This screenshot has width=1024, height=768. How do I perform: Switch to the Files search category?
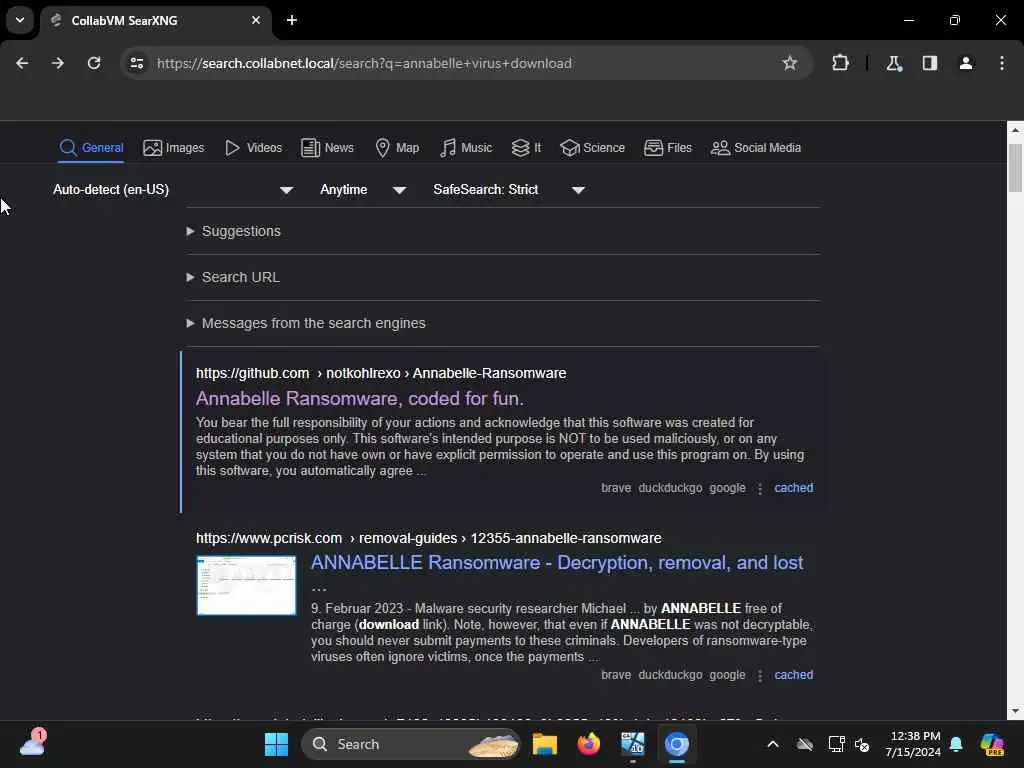(x=667, y=148)
